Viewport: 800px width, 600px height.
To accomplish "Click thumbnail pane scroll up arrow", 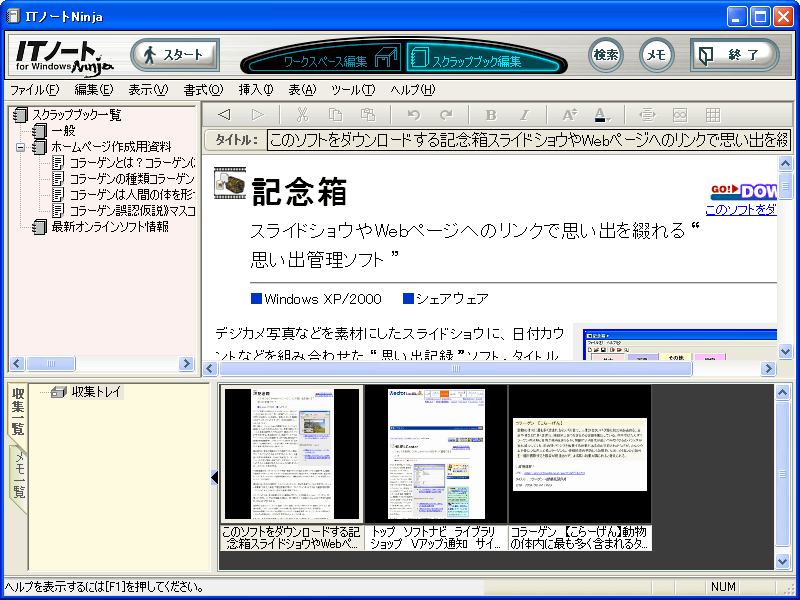I will pyautogui.click(x=783, y=392).
